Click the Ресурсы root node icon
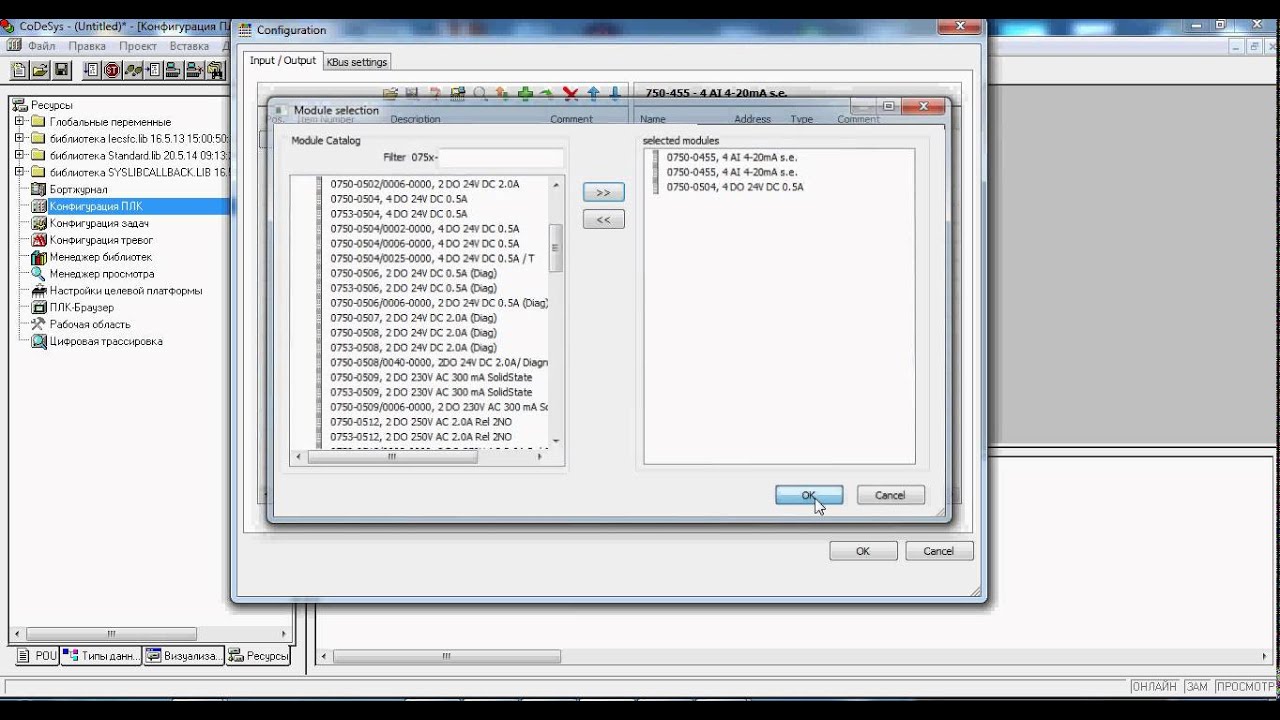 (19, 105)
